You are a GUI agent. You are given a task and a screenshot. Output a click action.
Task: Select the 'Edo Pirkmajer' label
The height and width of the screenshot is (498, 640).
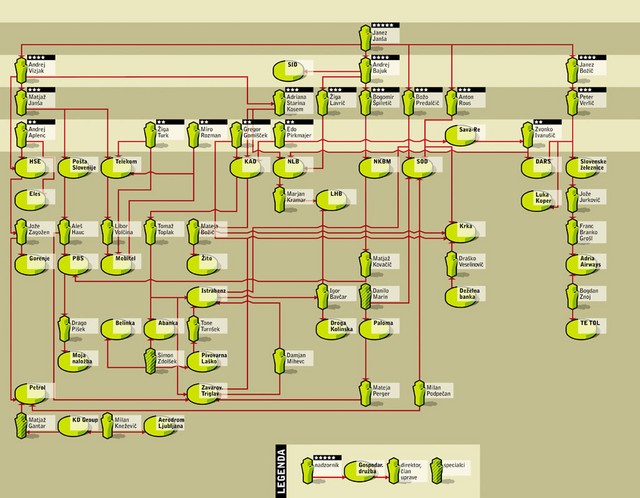point(299,132)
